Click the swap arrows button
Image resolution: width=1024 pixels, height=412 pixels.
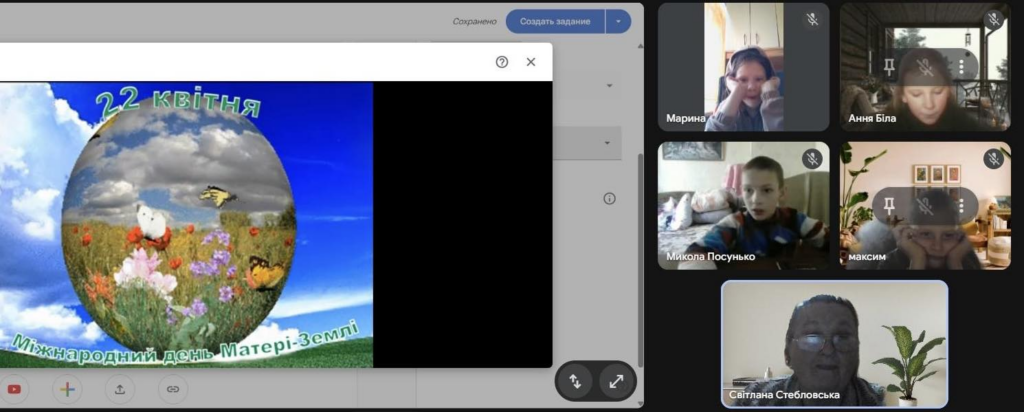pyautogui.click(x=575, y=381)
